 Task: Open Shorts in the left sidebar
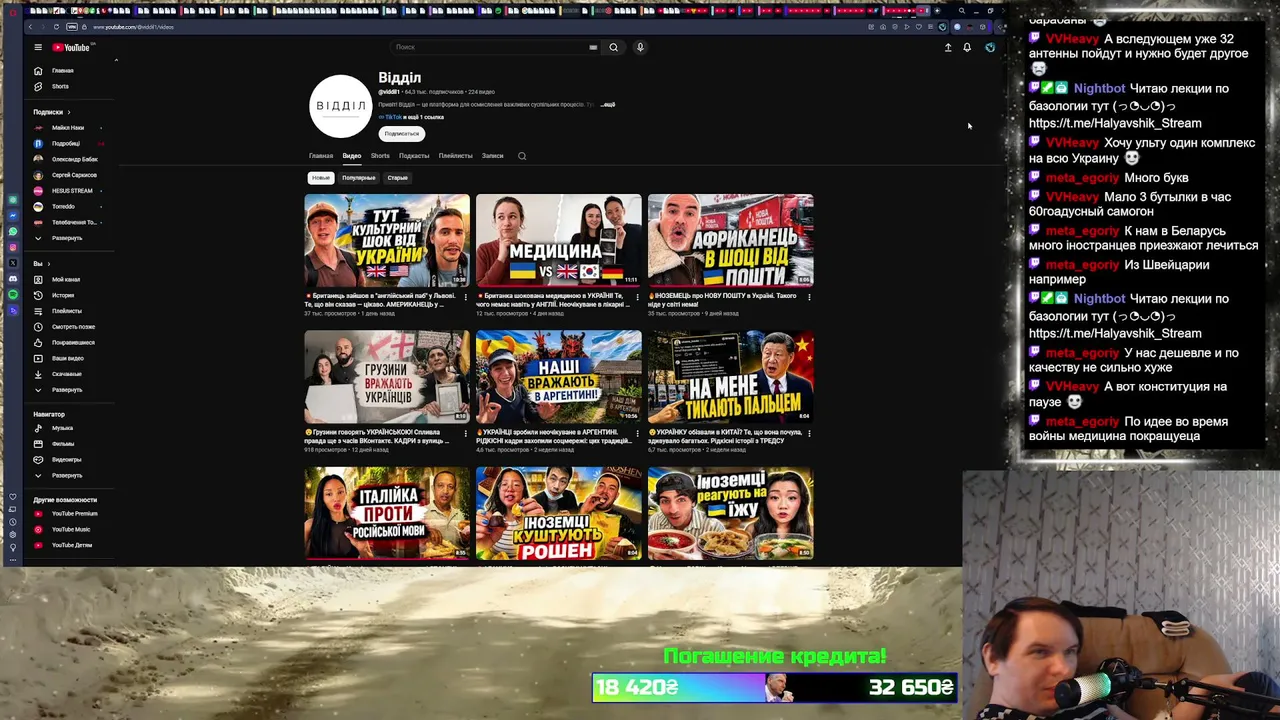pyautogui.click(x=60, y=86)
